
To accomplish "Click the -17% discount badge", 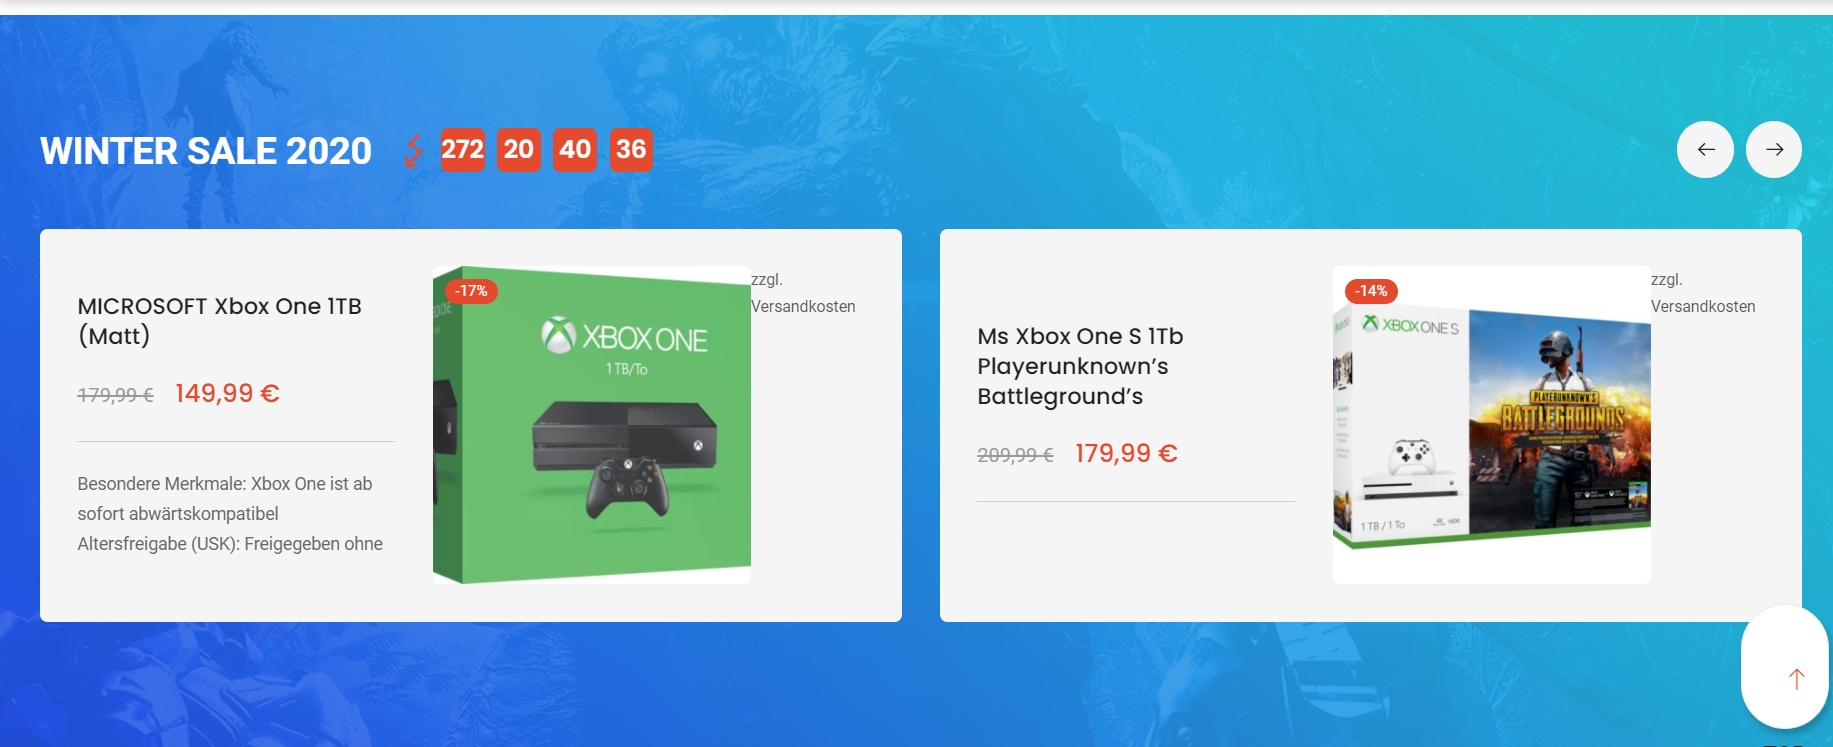I will (471, 291).
